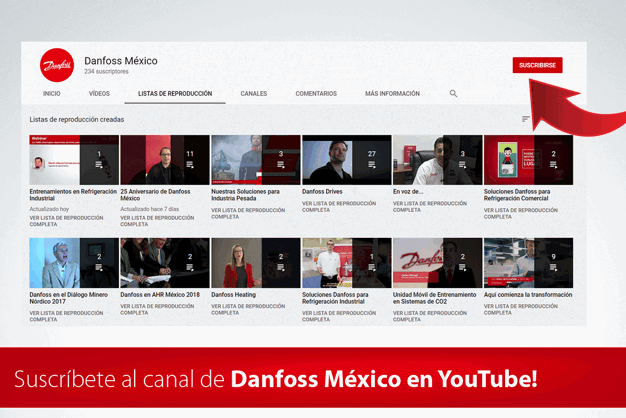This screenshot has height=418, width=626.
Task: Open Entrenamientos en Refrigeración Industrial playlist thumbnail
Action: (x=74, y=160)
